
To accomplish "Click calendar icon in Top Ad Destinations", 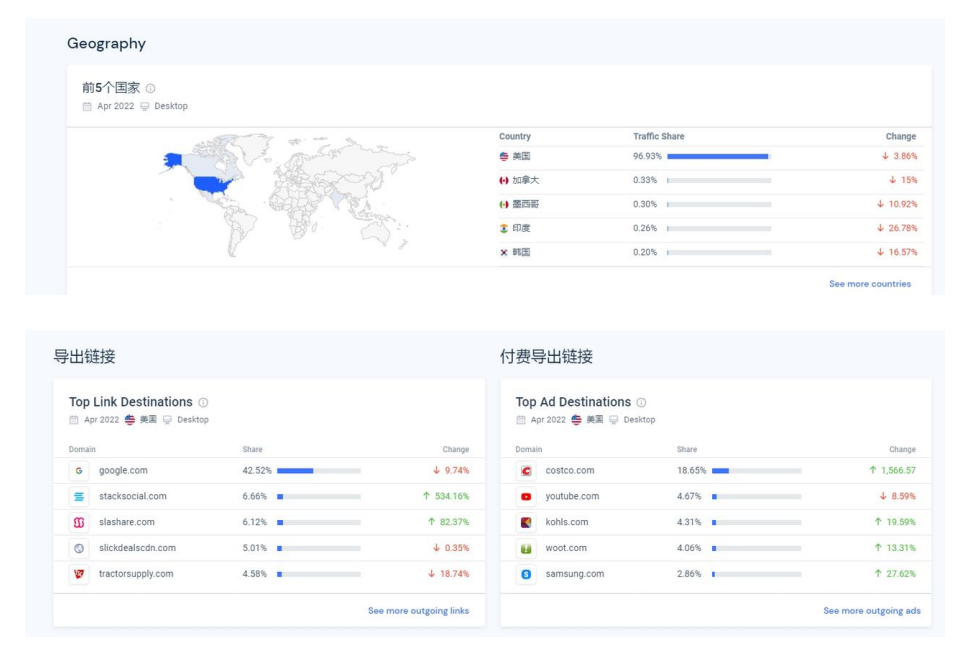I will click(x=520, y=420).
